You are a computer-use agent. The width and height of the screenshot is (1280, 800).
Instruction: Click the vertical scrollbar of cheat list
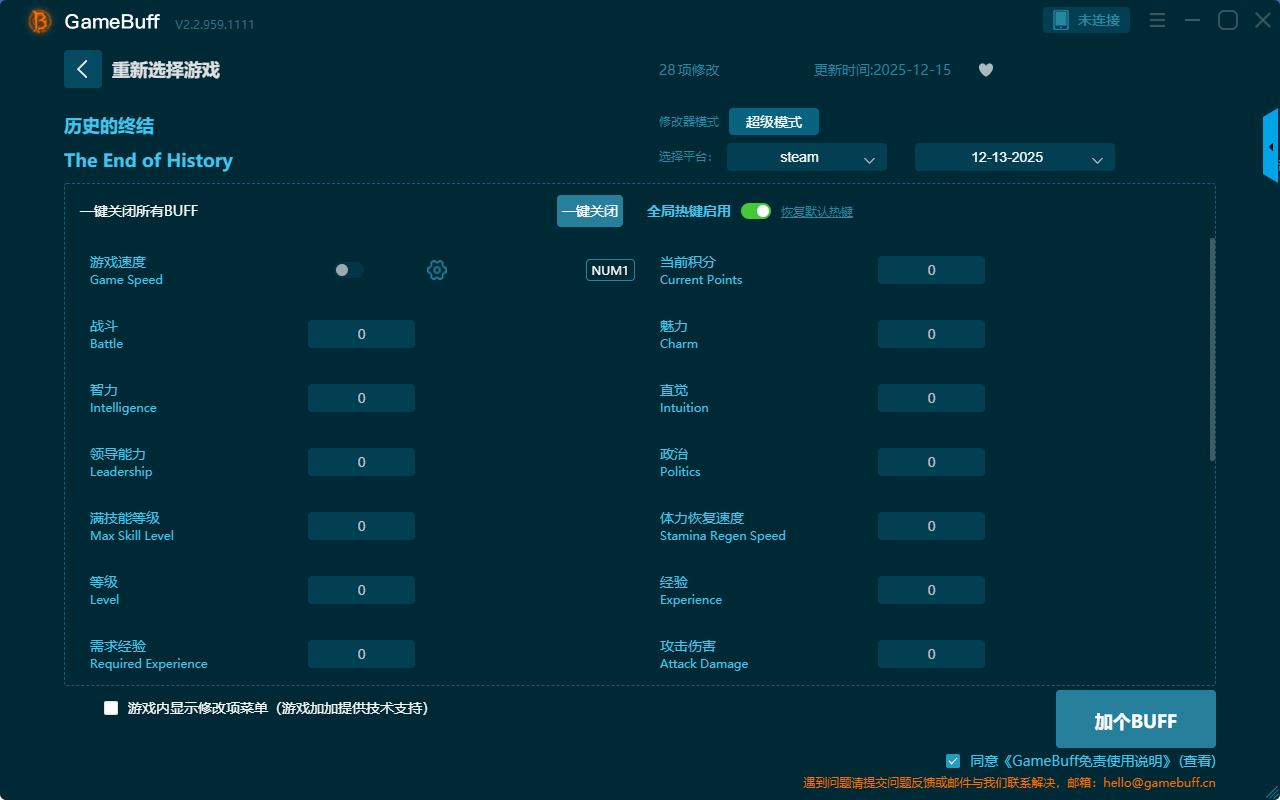click(1212, 349)
